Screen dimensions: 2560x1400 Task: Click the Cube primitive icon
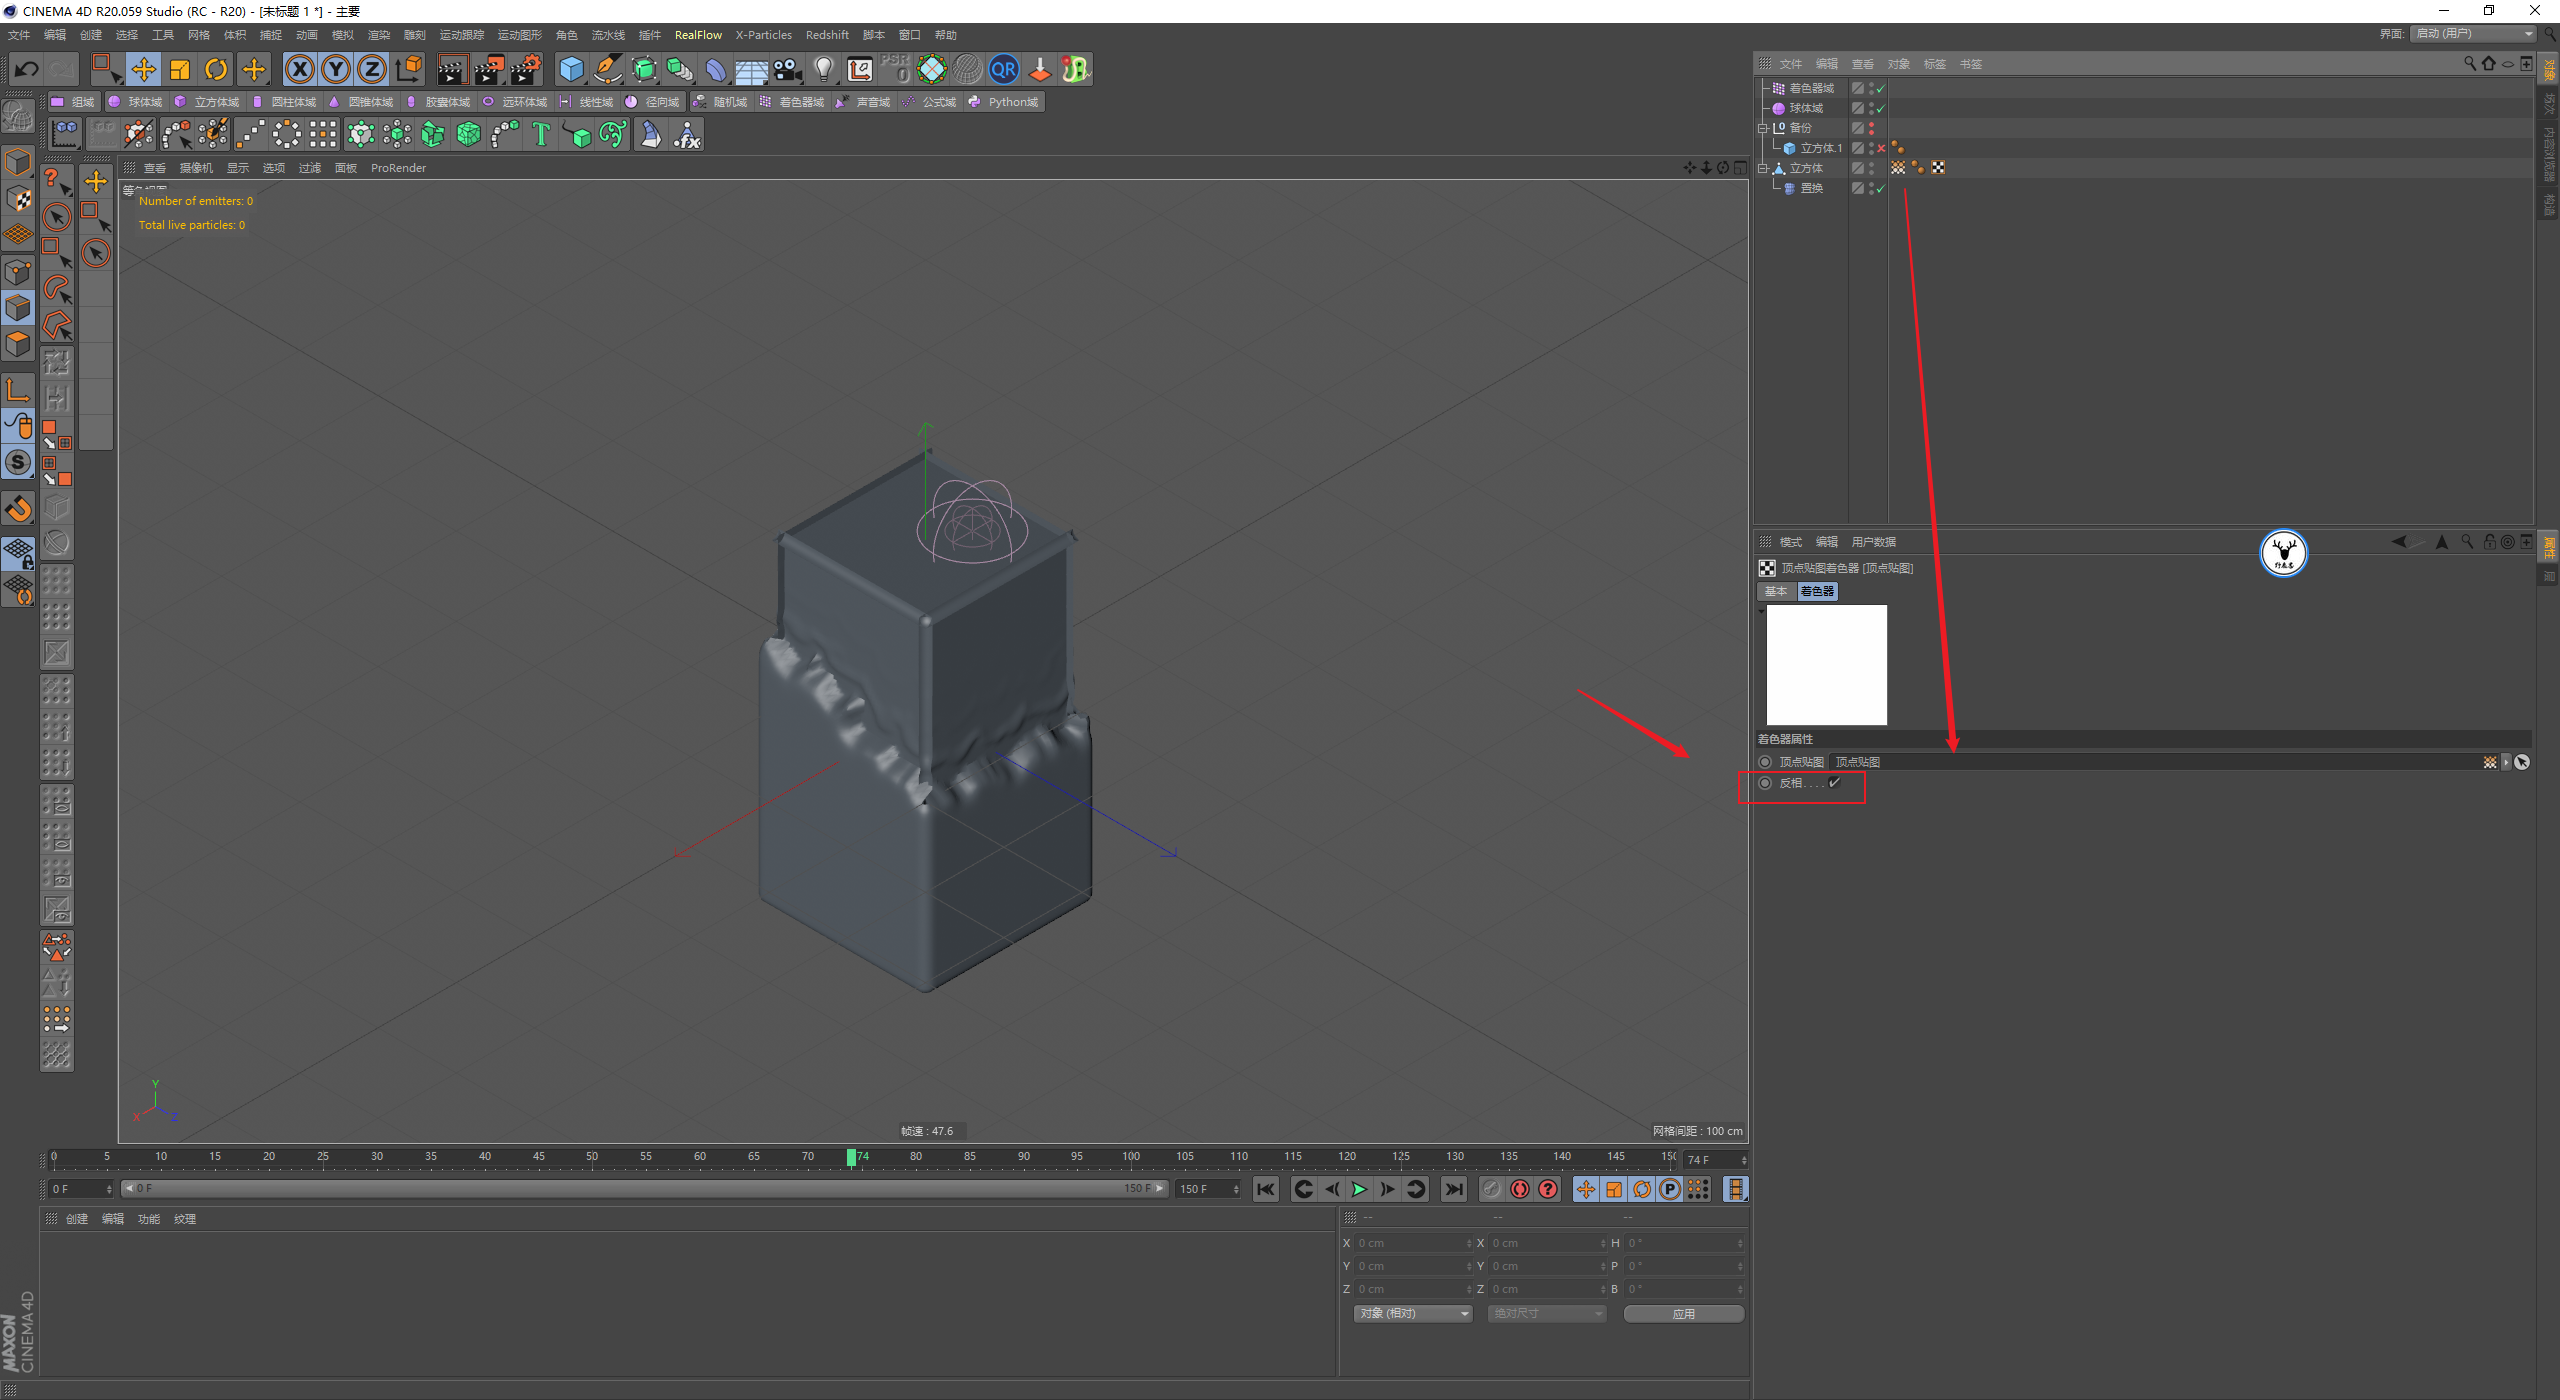pos(571,69)
